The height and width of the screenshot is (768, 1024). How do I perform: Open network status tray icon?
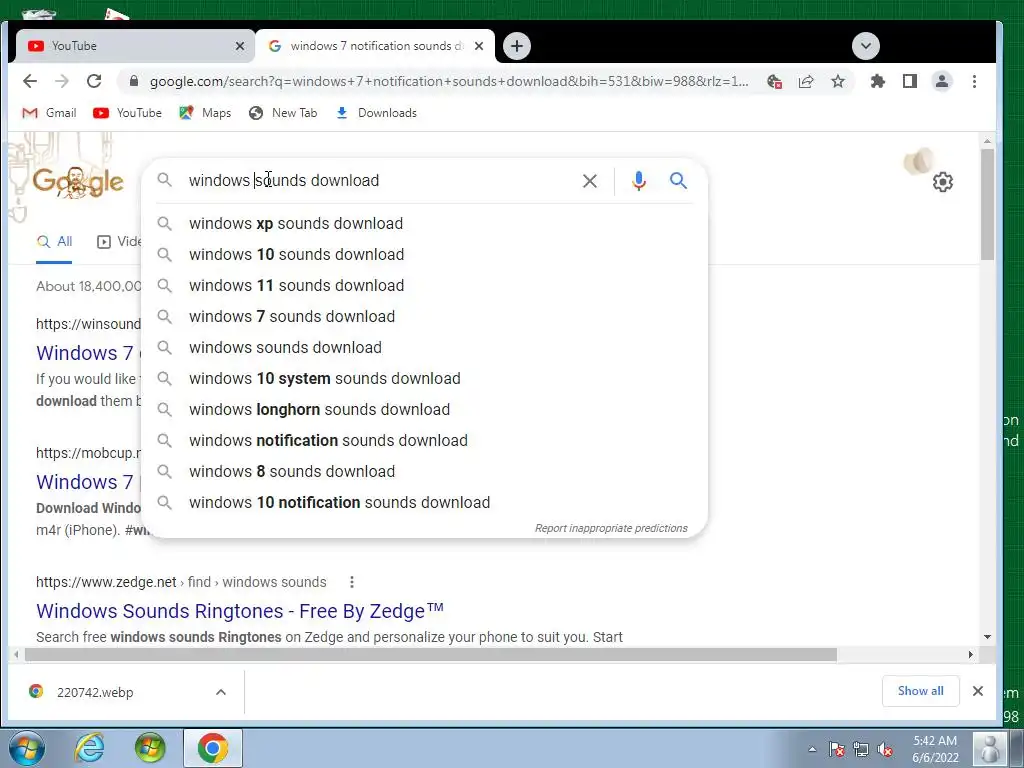(x=861, y=749)
